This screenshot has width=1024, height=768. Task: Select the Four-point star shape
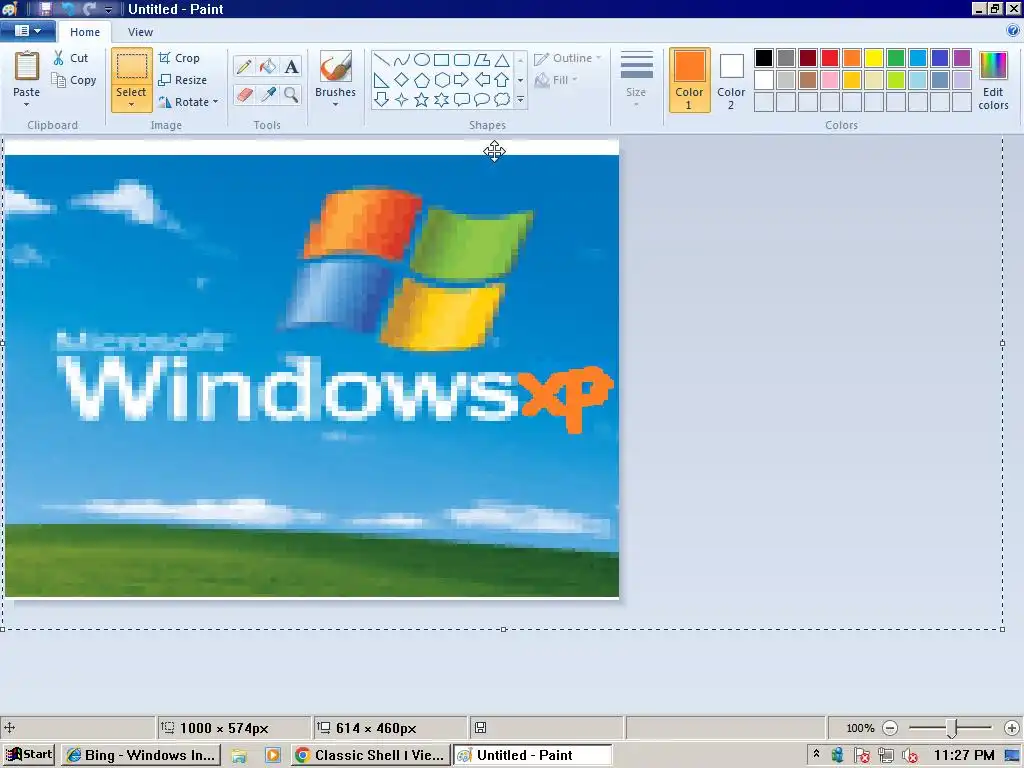coord(402,100)
